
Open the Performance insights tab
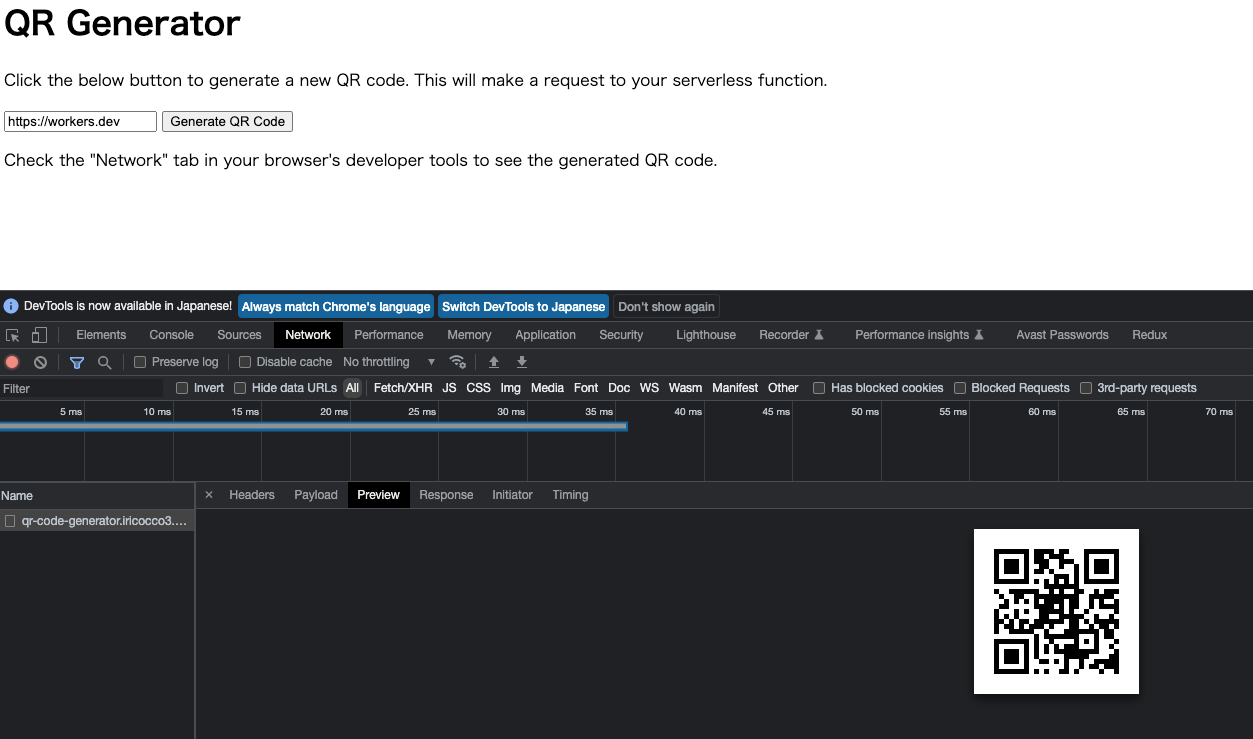[919, 335]
